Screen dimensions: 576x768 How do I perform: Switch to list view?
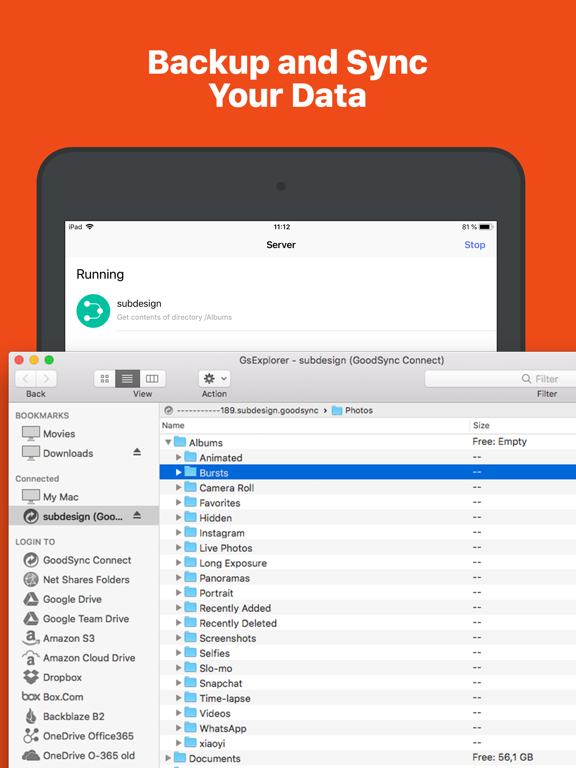[127, 378]
